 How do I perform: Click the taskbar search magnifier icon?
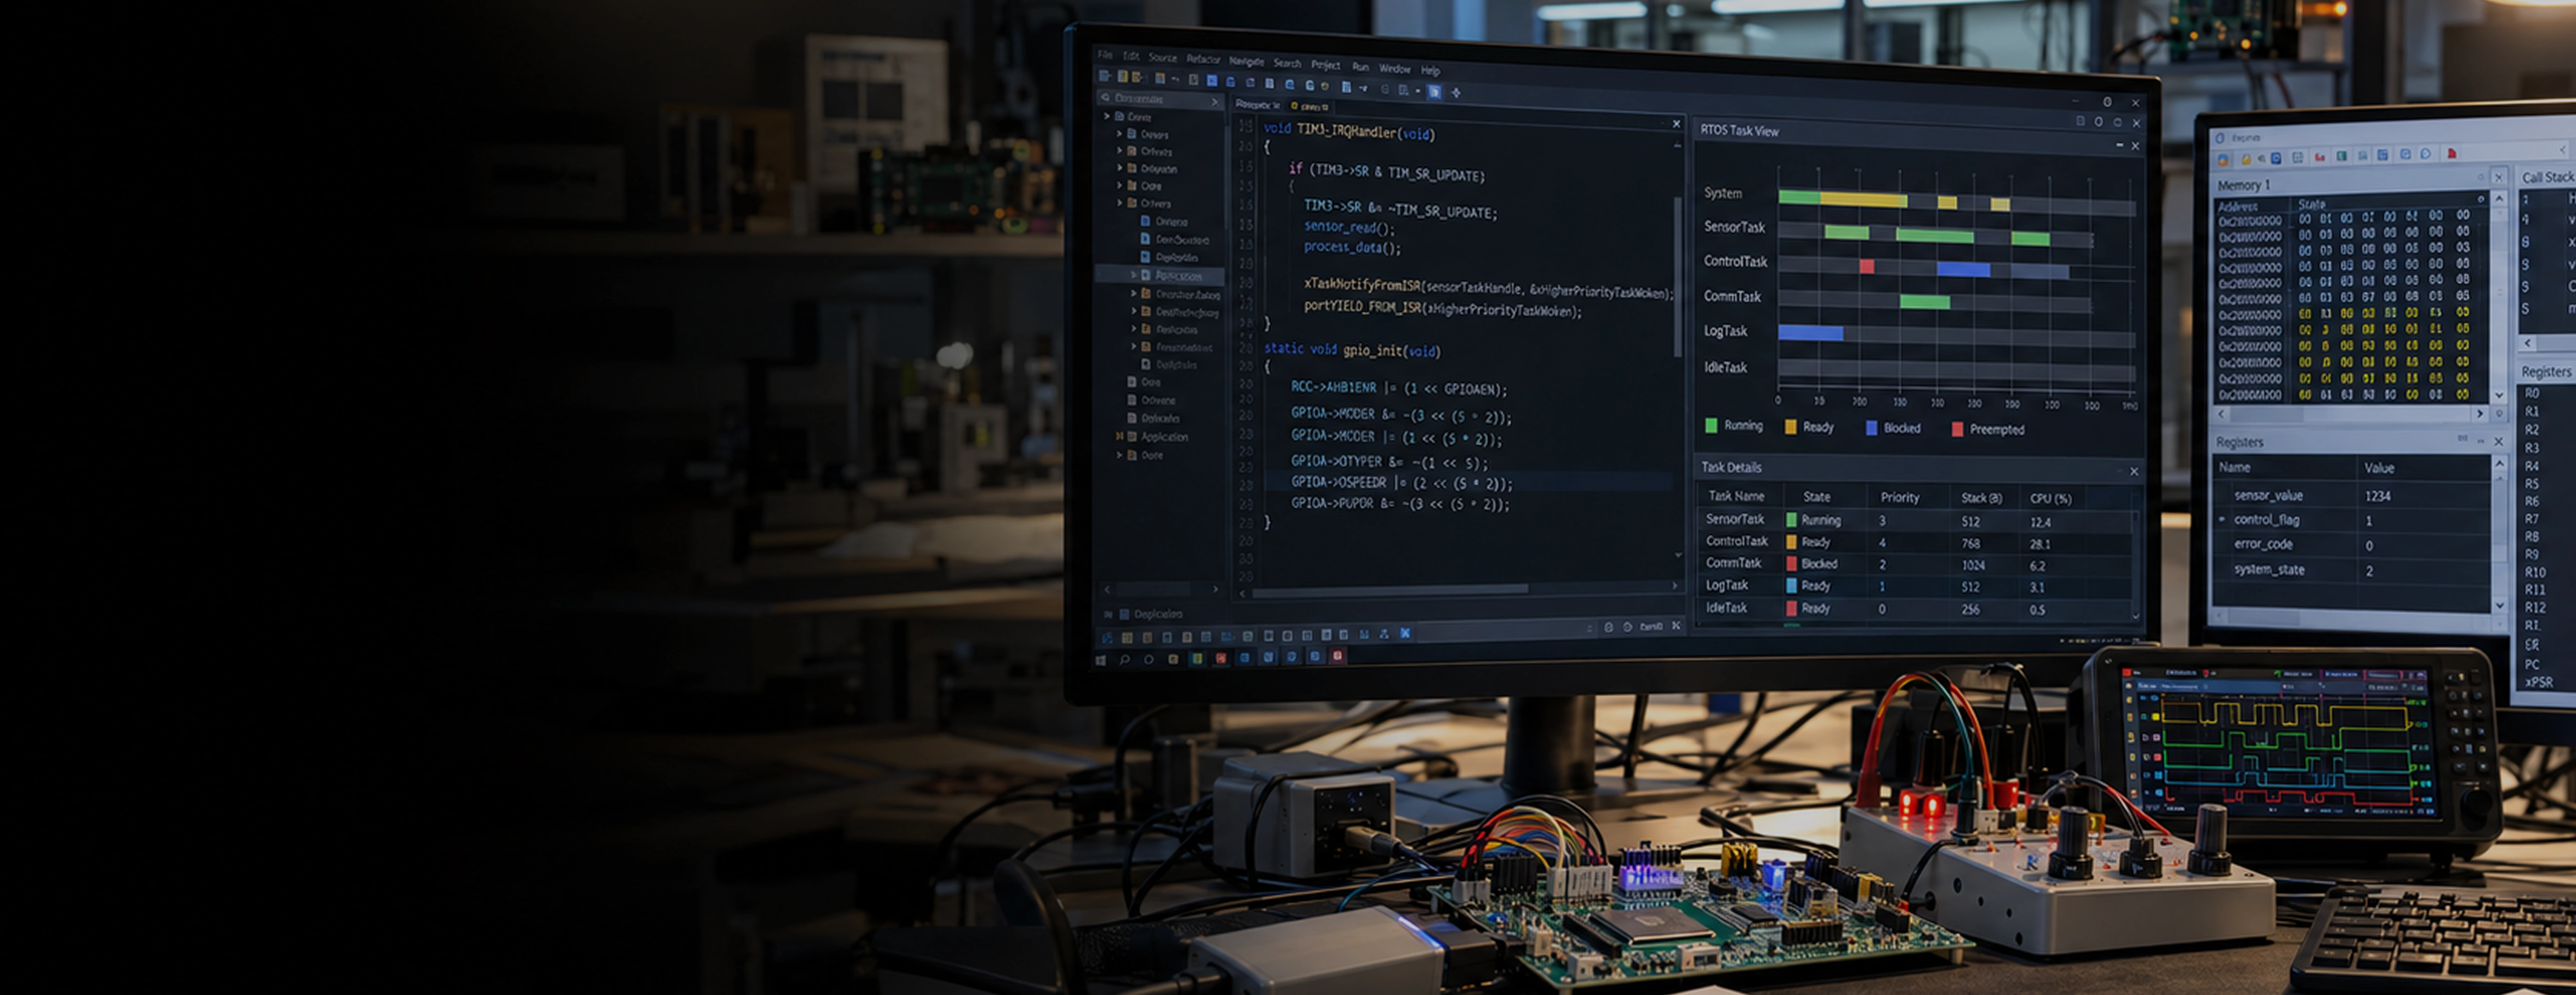coord(1125,660)
